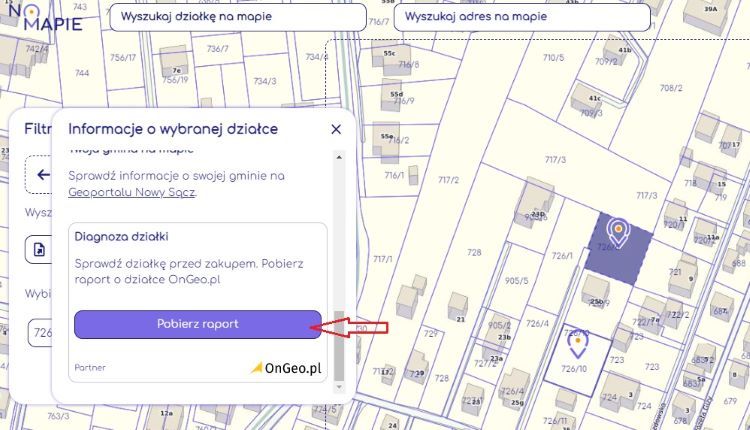Select parcel 679 on the map

730,401
